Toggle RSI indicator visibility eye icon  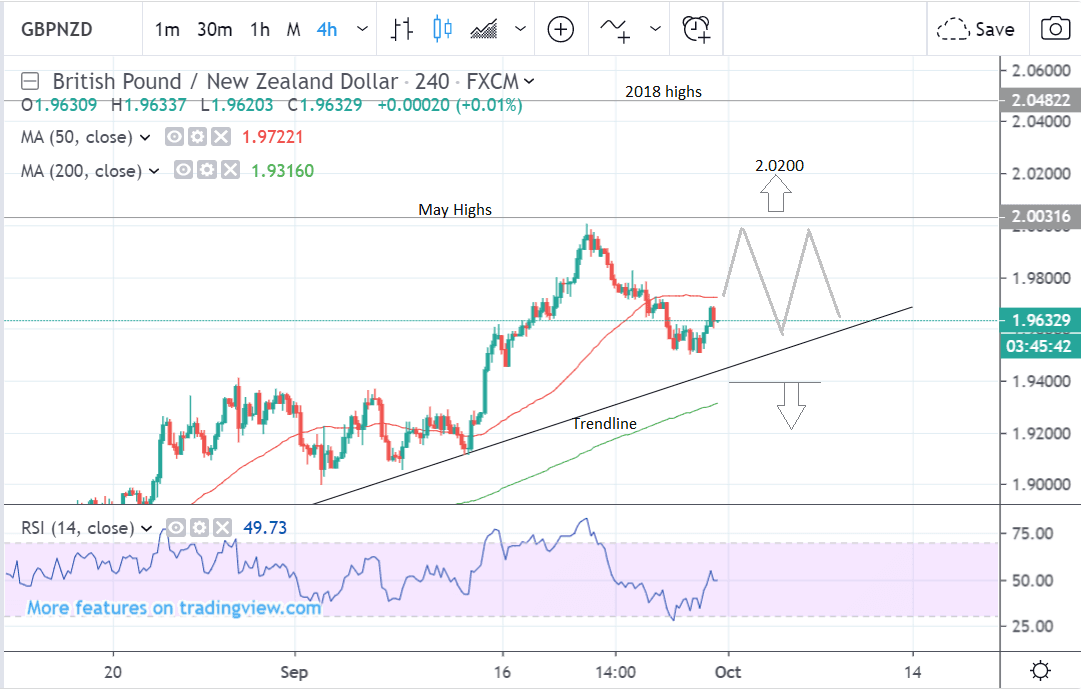pyautogui.click(x=175, y=527)
